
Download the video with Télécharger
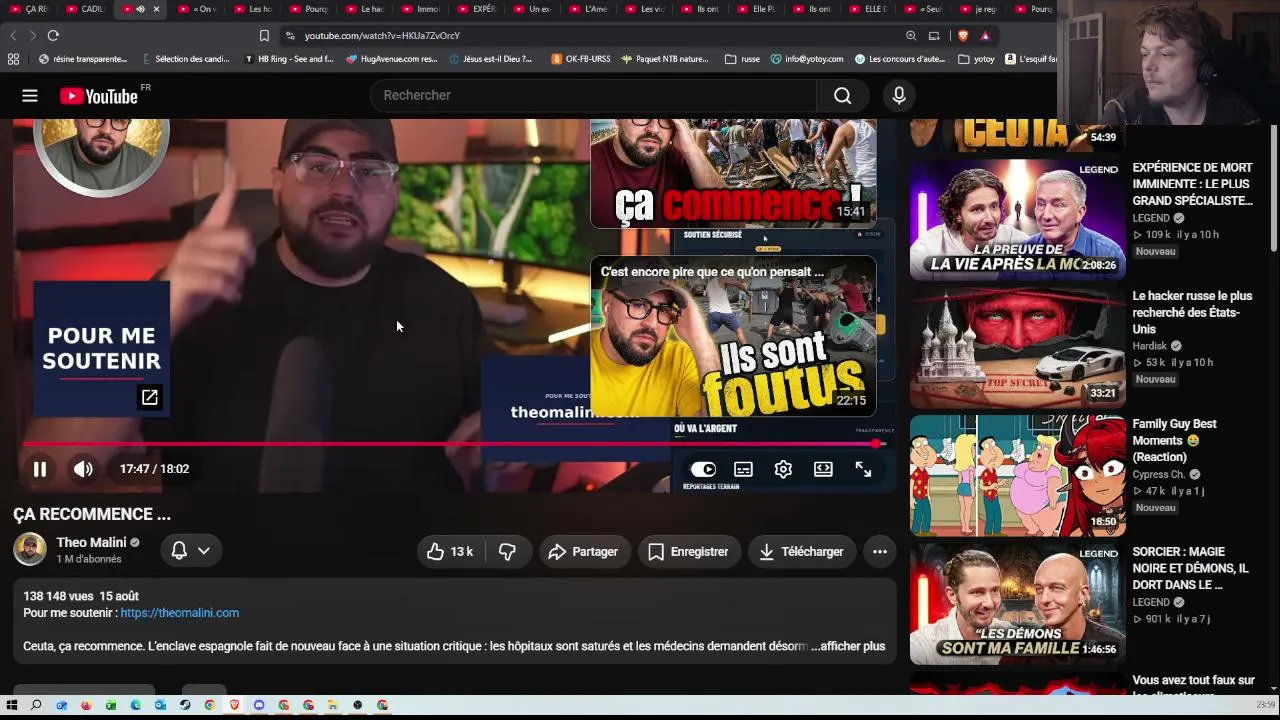(801, 551)
